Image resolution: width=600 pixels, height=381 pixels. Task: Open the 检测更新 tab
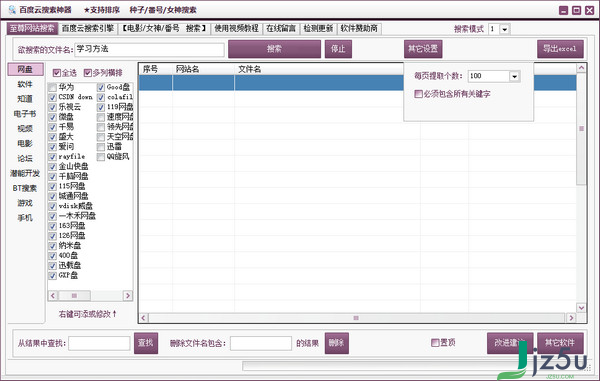point(318,28)
